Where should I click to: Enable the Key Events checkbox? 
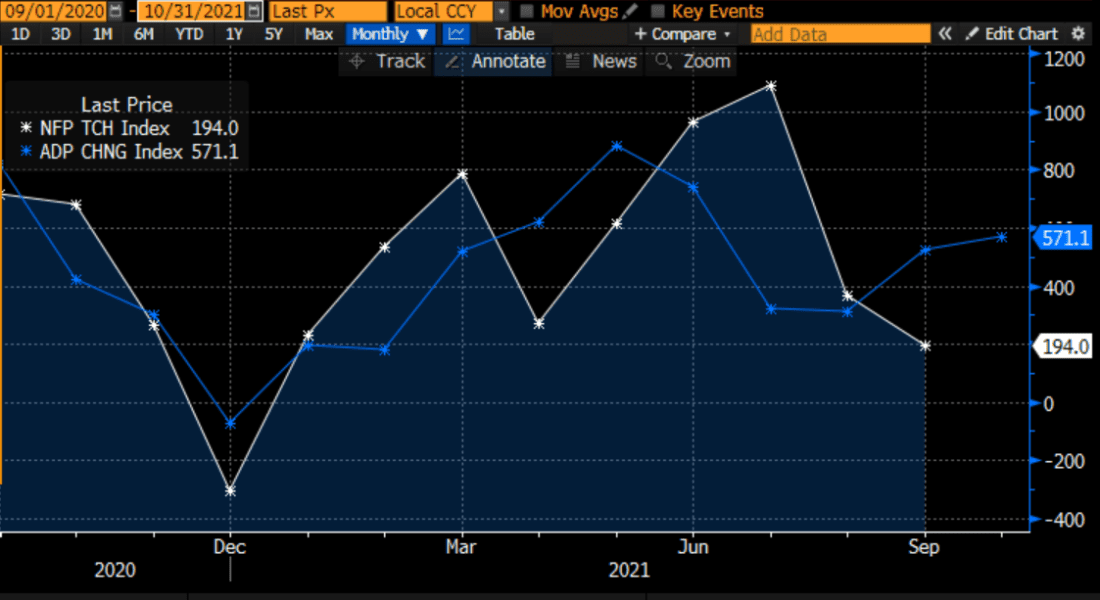(657, 11)
